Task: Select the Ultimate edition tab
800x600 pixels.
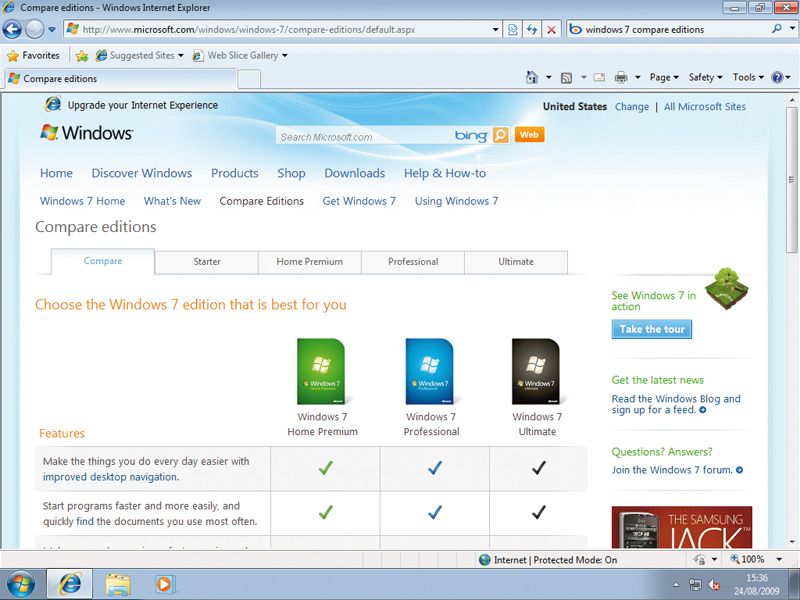Action: [x=516, y=262]
